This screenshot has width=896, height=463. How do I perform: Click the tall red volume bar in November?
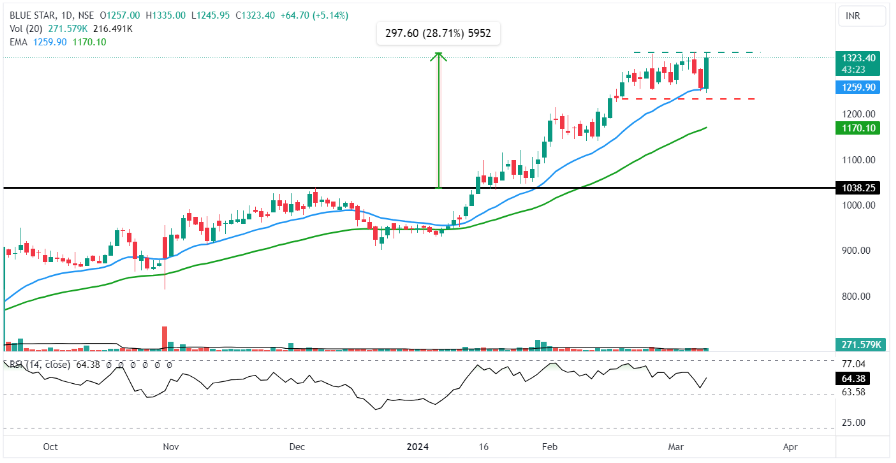pyautogui.click(x=164, y=337)
